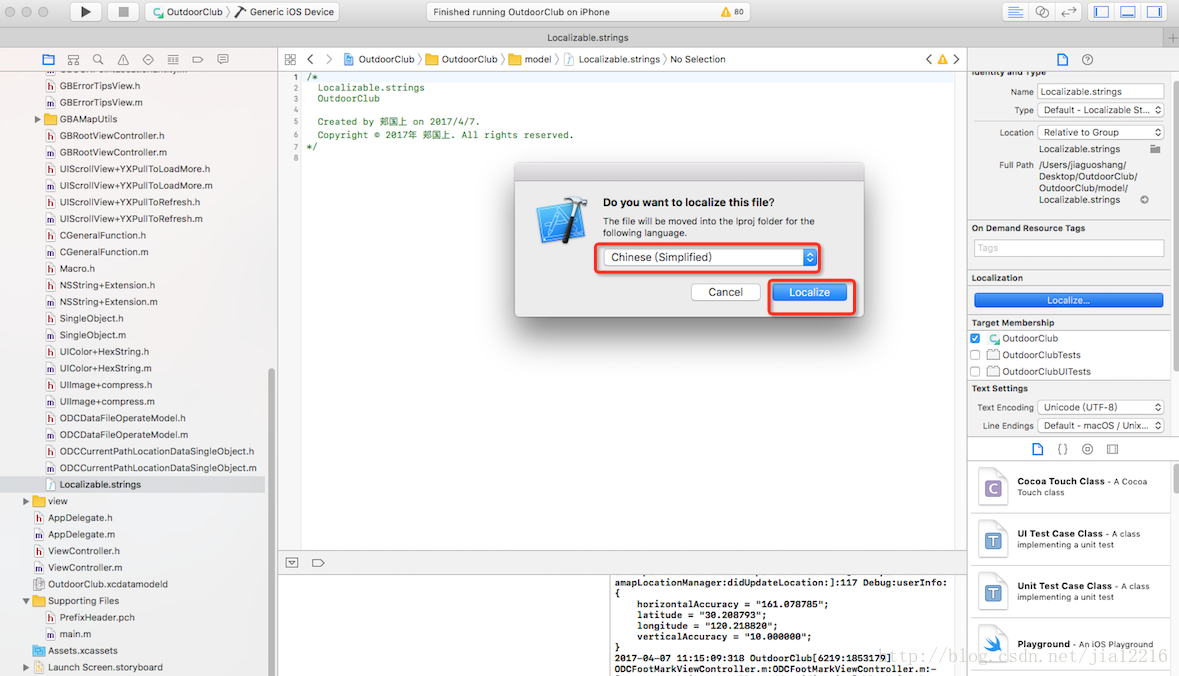Jump to the next issue arrow
1179x676 pixels.
956,59
